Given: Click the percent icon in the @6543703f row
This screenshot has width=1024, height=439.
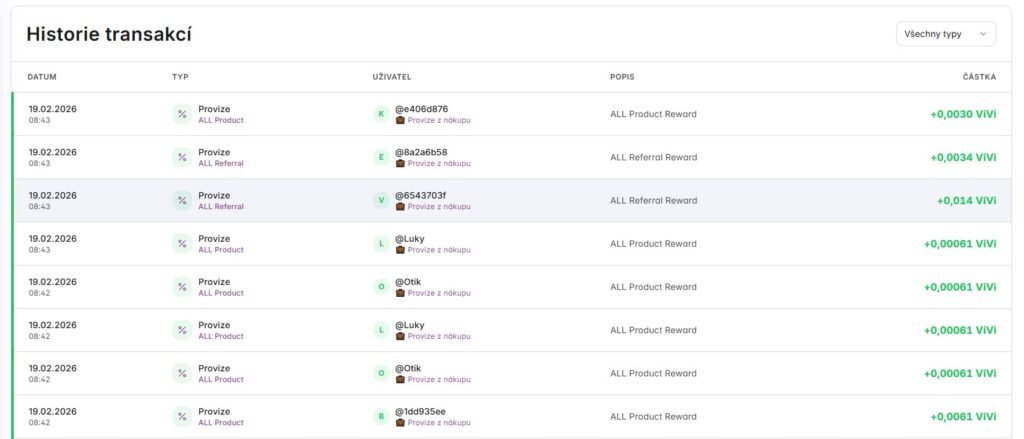Looking at the screenshot, I should pyautogui.click(x=182, y=201).
